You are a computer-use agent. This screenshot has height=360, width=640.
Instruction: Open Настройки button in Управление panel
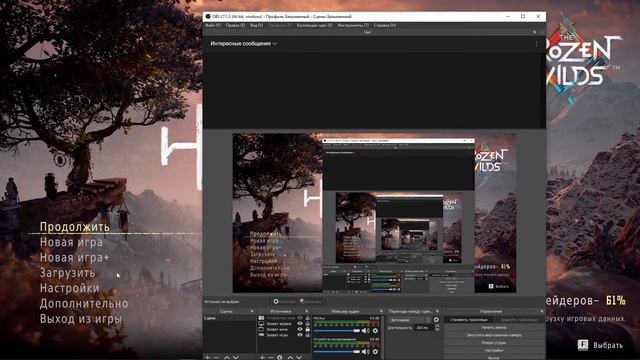click(x=494, y=350)
